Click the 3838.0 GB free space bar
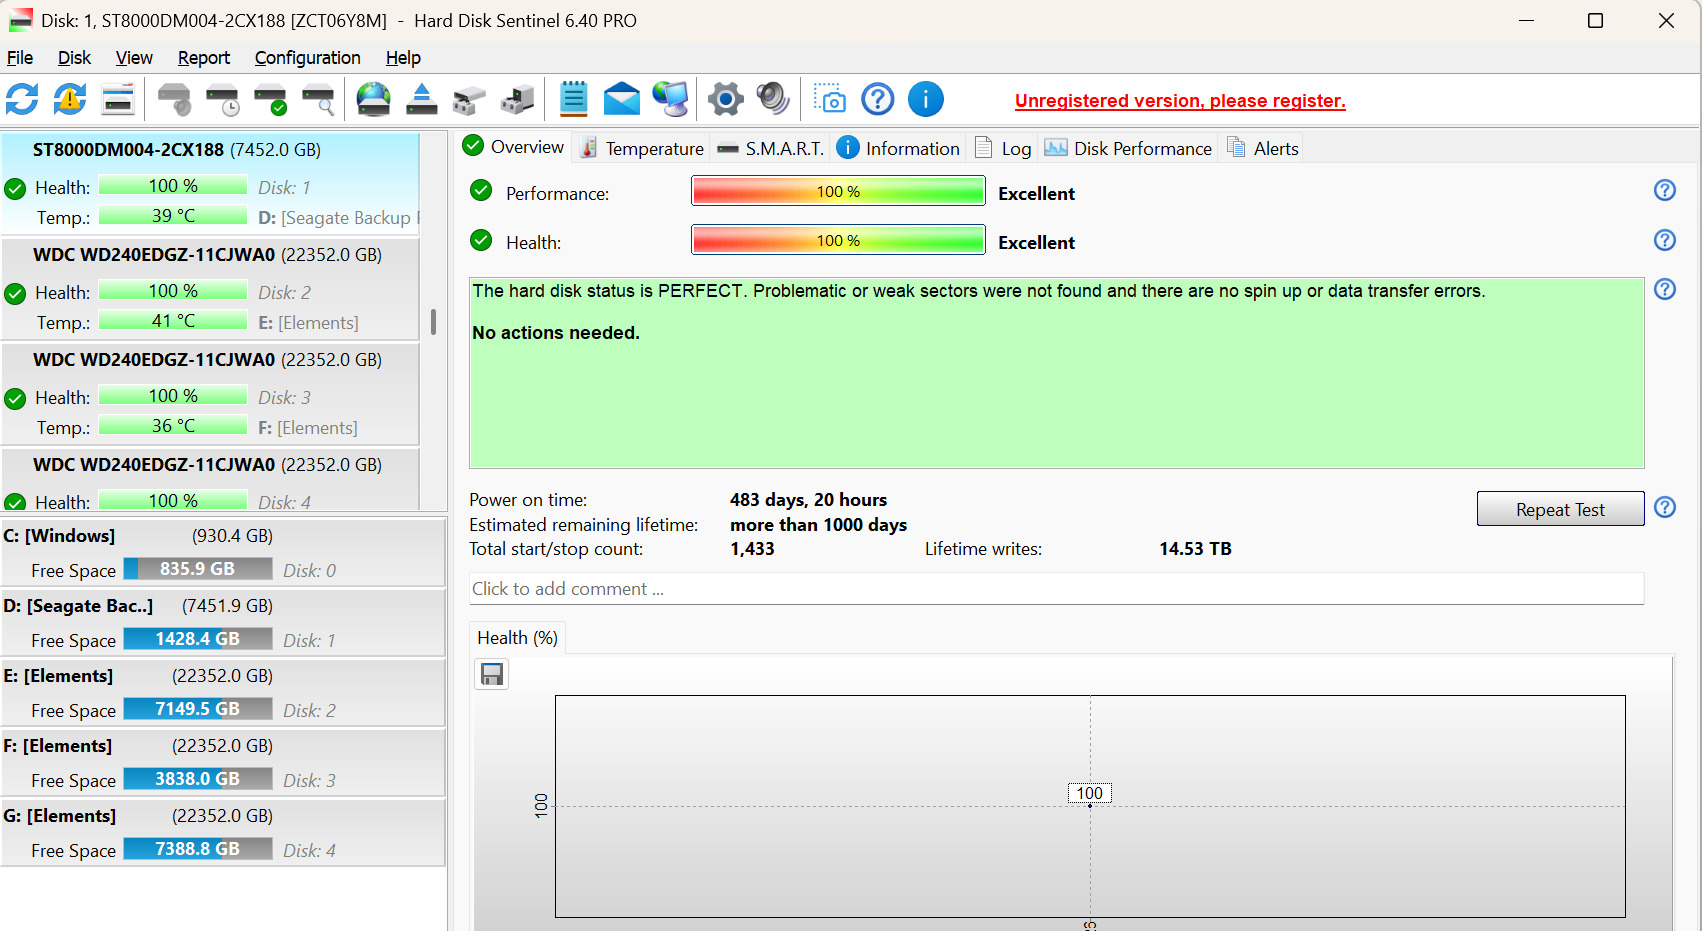Screen dimensions: 1702x931 [x=198, y=779]
